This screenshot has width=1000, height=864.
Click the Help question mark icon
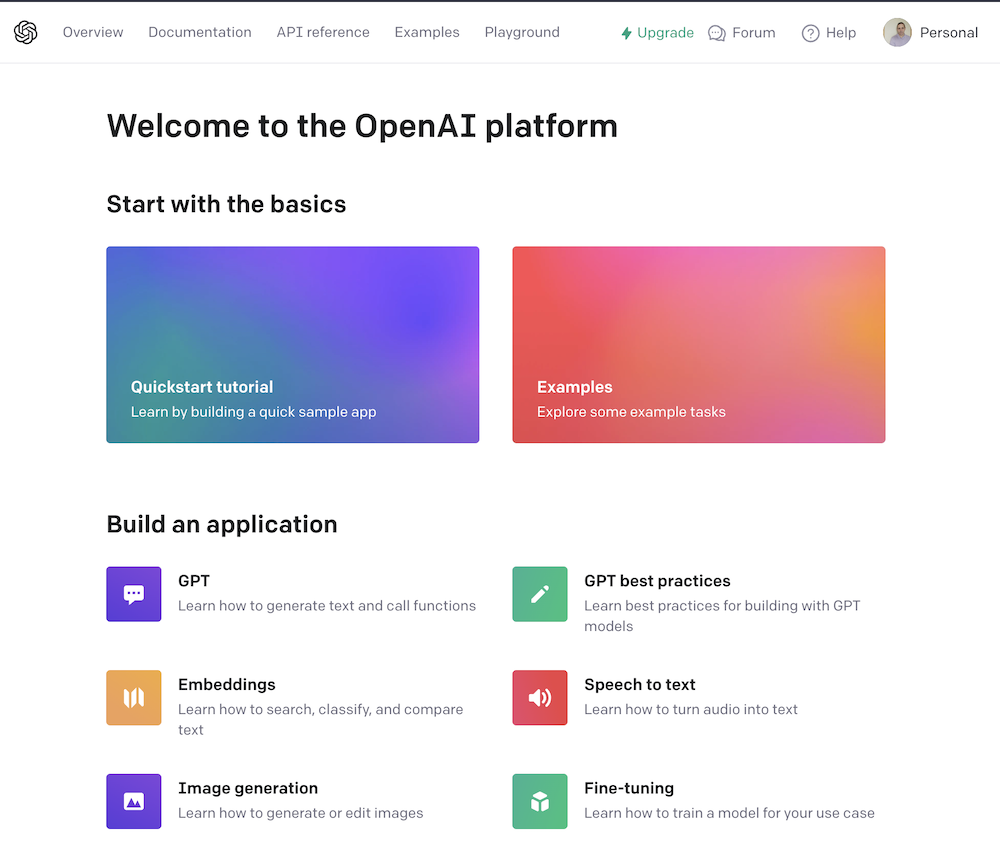click(811, 33)
